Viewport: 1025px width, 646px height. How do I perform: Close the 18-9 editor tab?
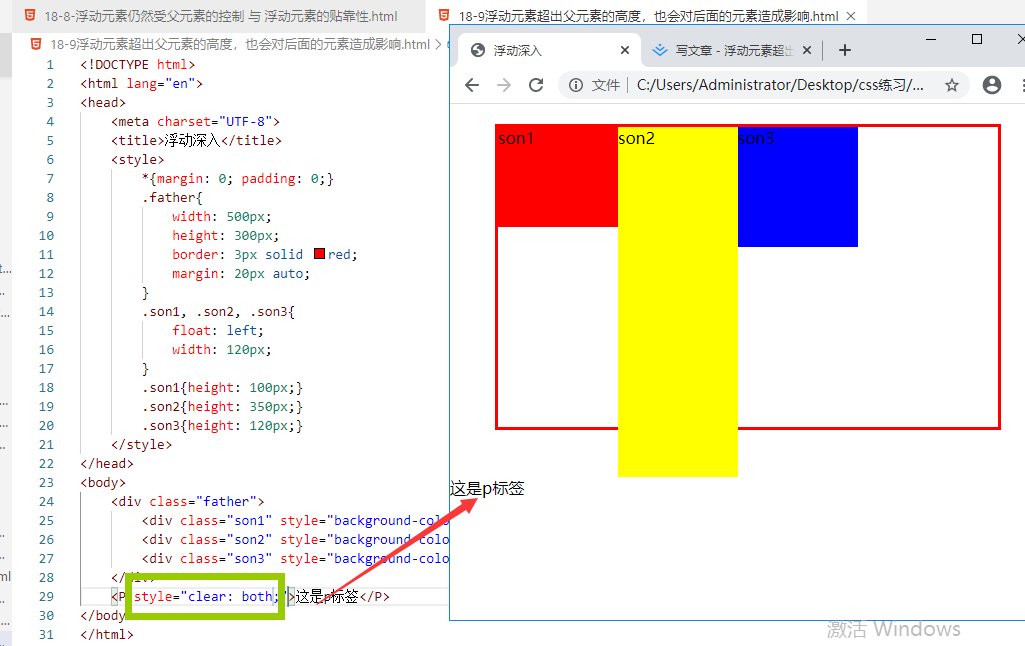click(x=850, y=16)
